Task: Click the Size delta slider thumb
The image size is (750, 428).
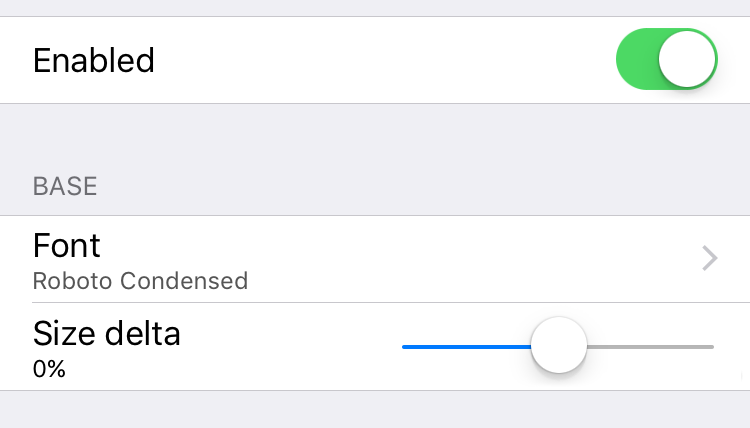Action: (558, 346)
